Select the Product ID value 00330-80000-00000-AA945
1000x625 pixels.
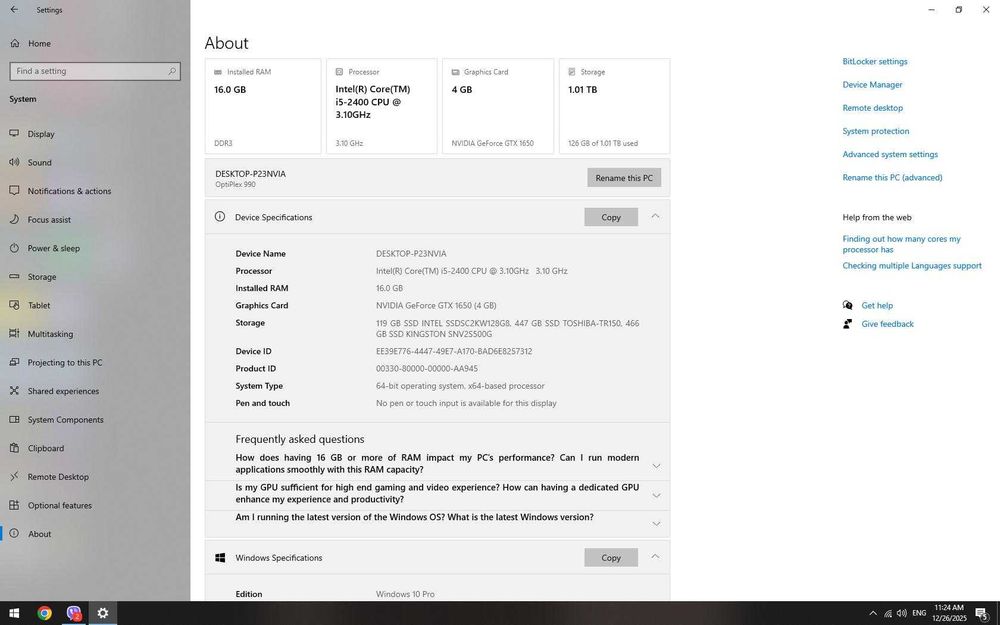tap(427, 369)
